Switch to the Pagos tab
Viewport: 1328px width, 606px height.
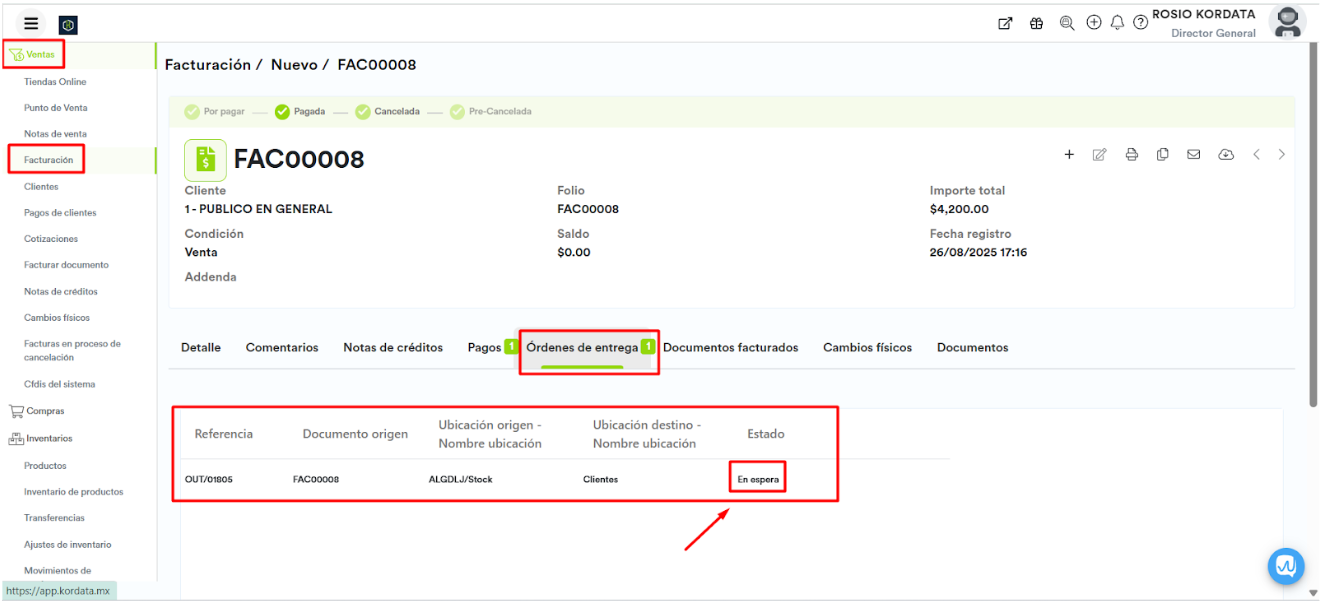(x=484, y=348)
